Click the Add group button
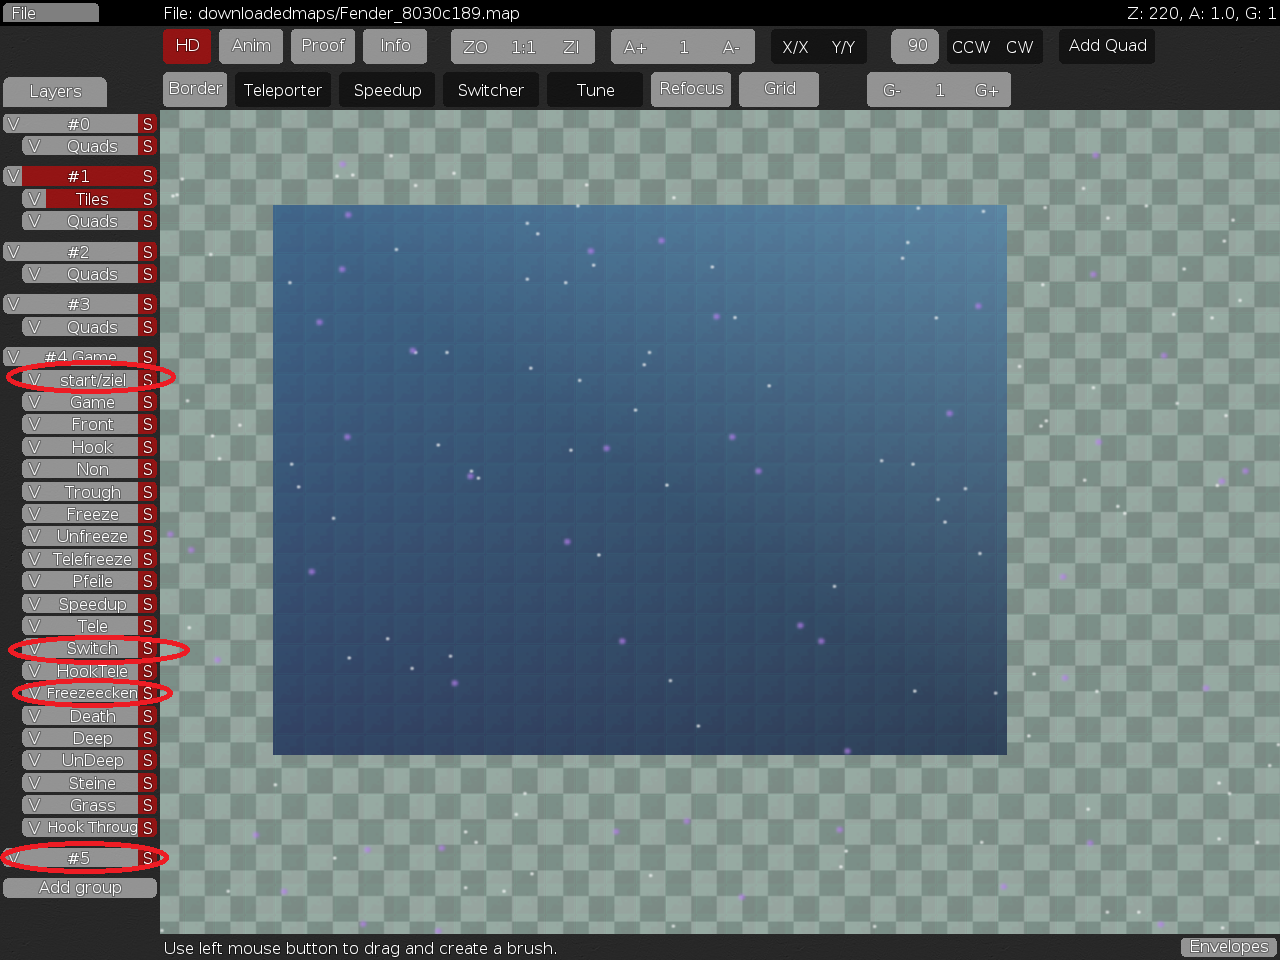This screenshot has height=960, width=1280. pos(80,887)
